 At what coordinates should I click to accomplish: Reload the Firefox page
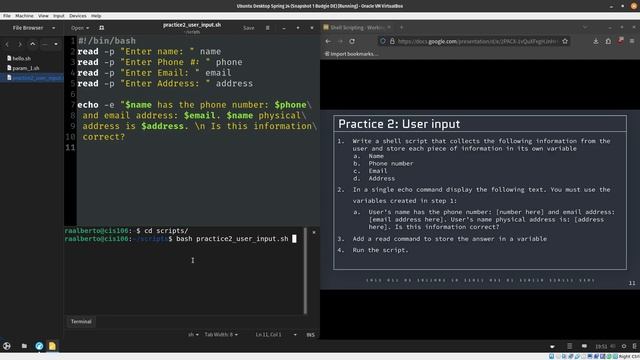[352, 41]
